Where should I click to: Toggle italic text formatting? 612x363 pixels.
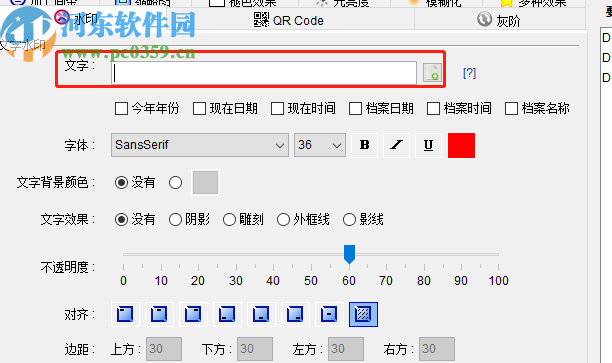397,145
